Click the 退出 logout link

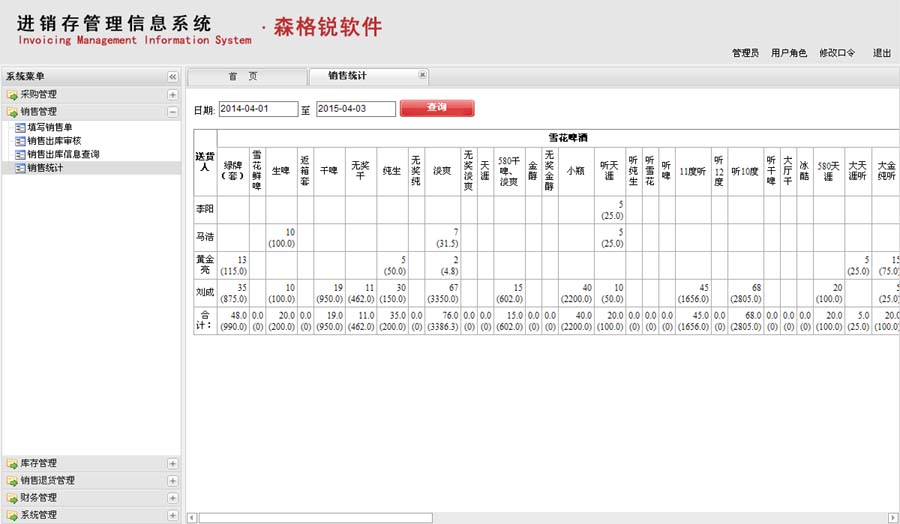tap(881, 53)
